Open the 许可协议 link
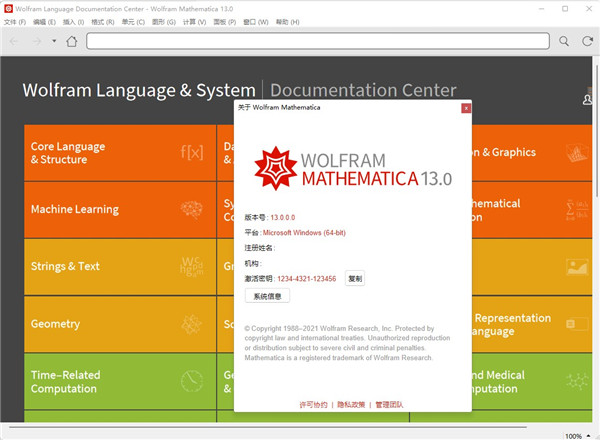The height and width of the screenshot is (440, 600). click(313, 405)
